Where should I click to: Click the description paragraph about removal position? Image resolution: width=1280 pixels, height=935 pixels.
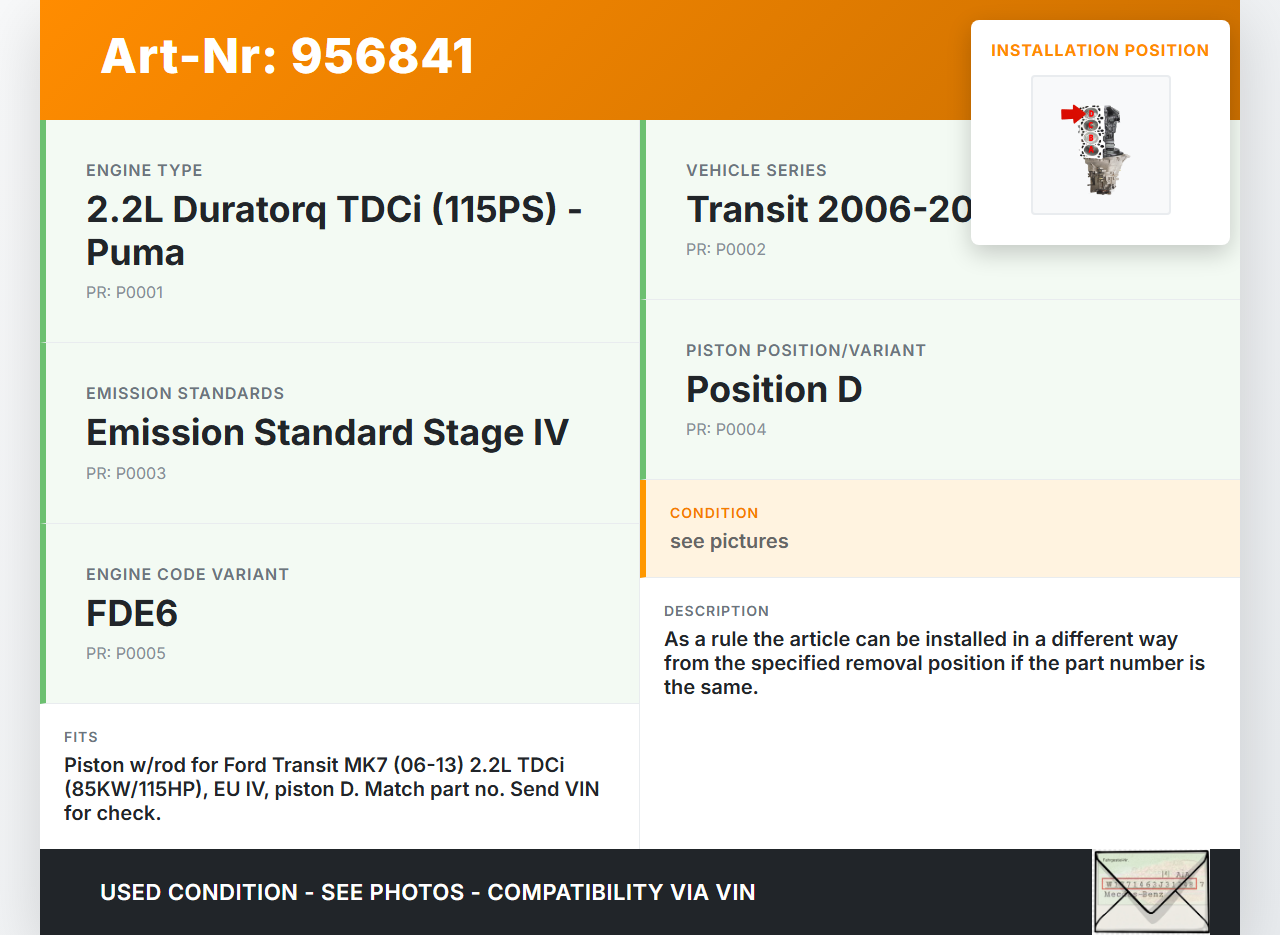pos(934,663)
